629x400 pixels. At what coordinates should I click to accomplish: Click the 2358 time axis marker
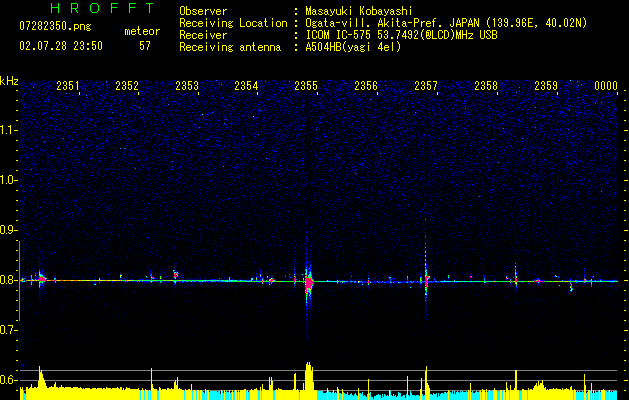click(486, 86)
